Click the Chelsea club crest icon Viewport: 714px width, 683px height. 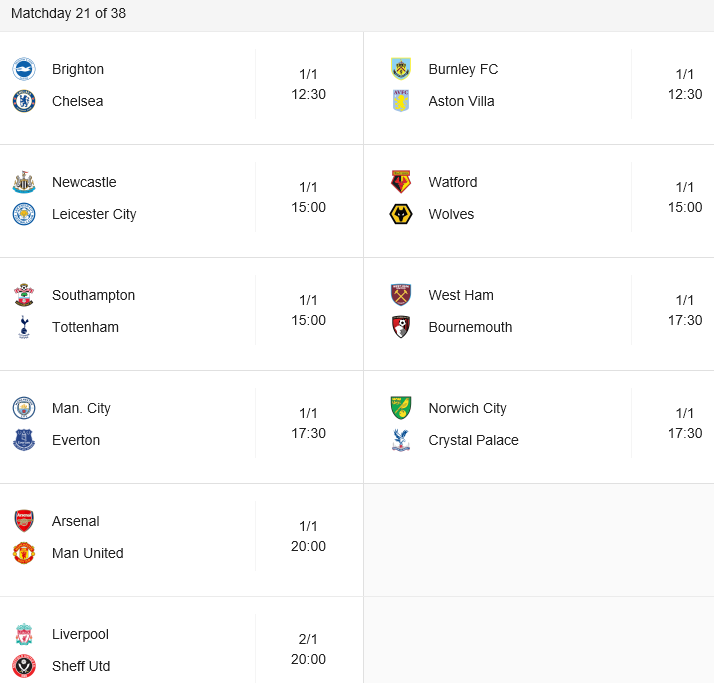coord(24,101)
